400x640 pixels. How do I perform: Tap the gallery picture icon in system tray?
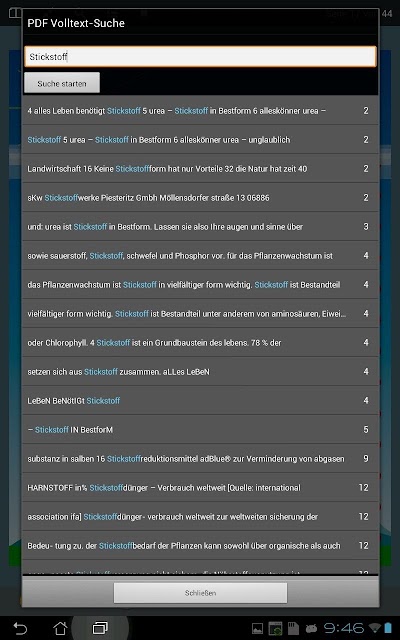click(257, 628)
